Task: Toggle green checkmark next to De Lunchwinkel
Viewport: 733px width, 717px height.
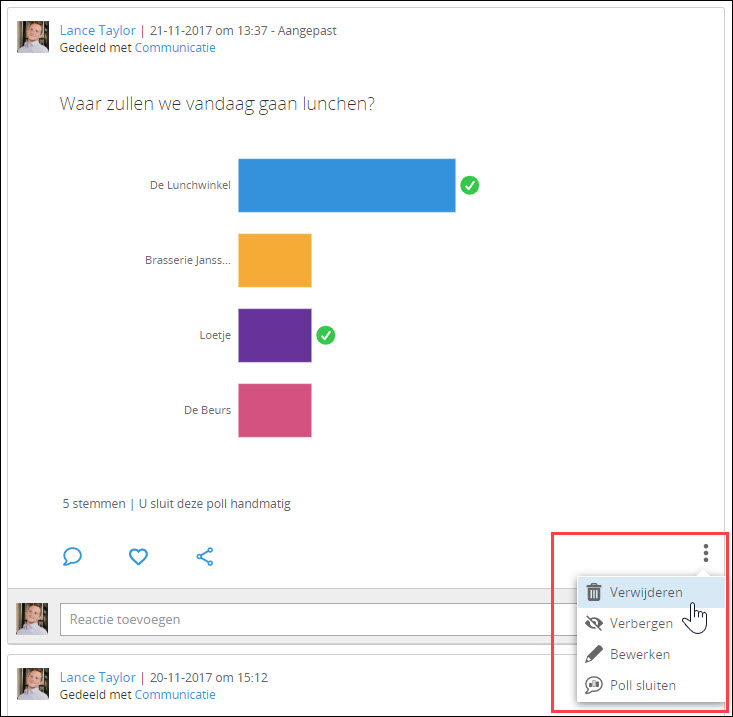Action: click(469, 185)
